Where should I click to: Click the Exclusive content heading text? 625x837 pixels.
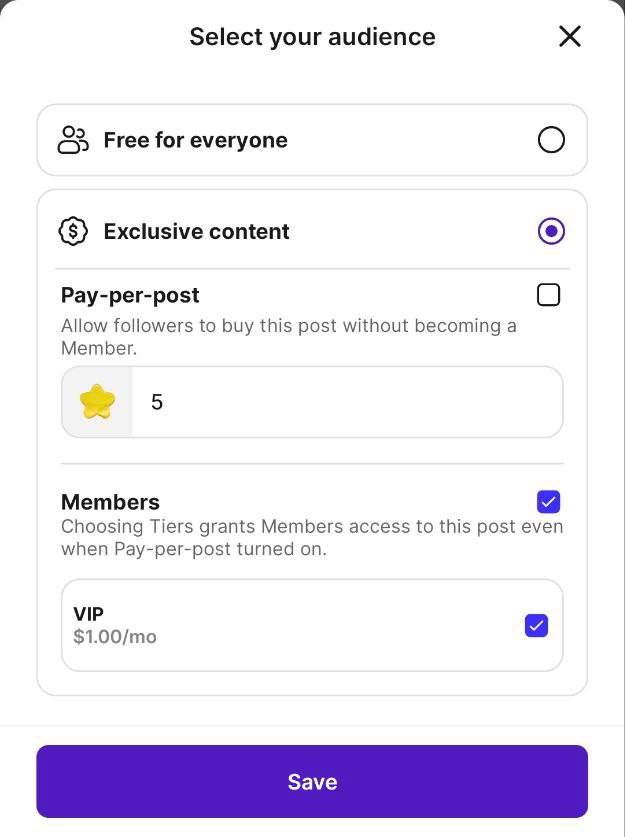pyautogui.click(x=196, y=232)
